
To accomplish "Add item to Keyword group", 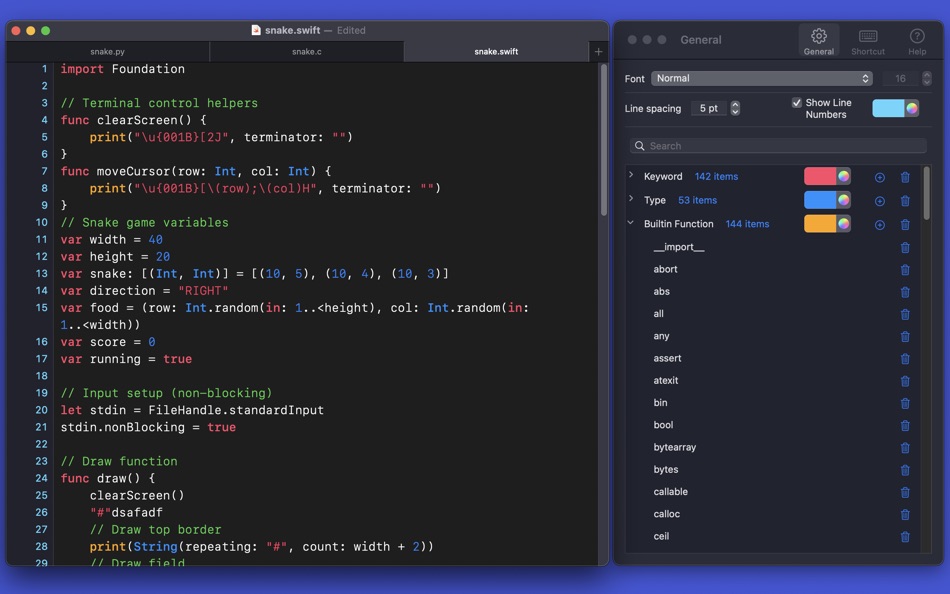I will (880, 177).
